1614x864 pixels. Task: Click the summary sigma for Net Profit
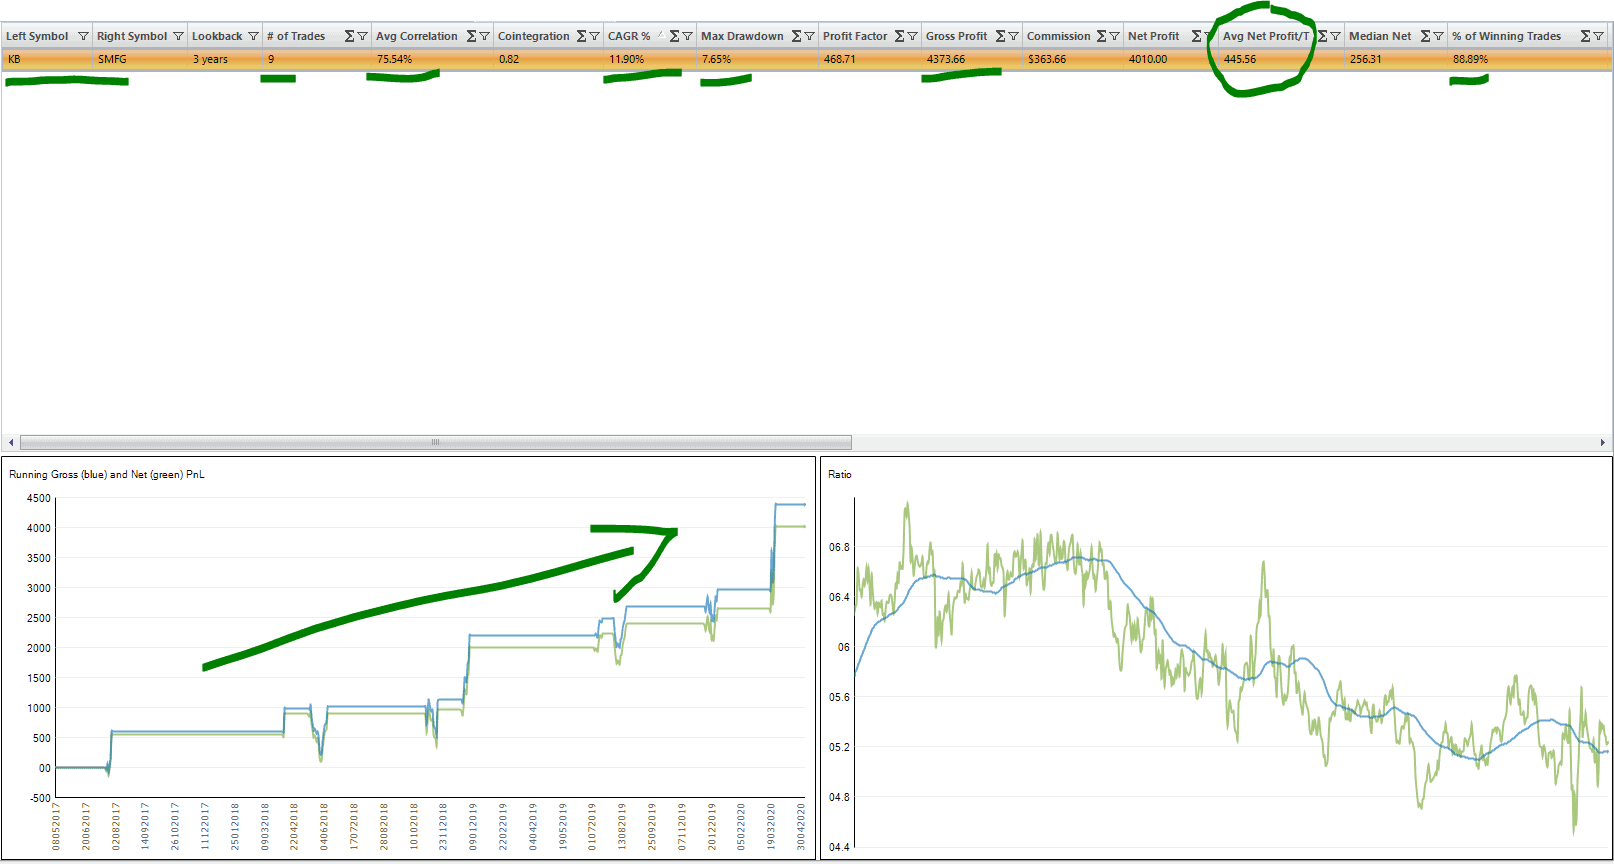click(x=1196, y=36)
